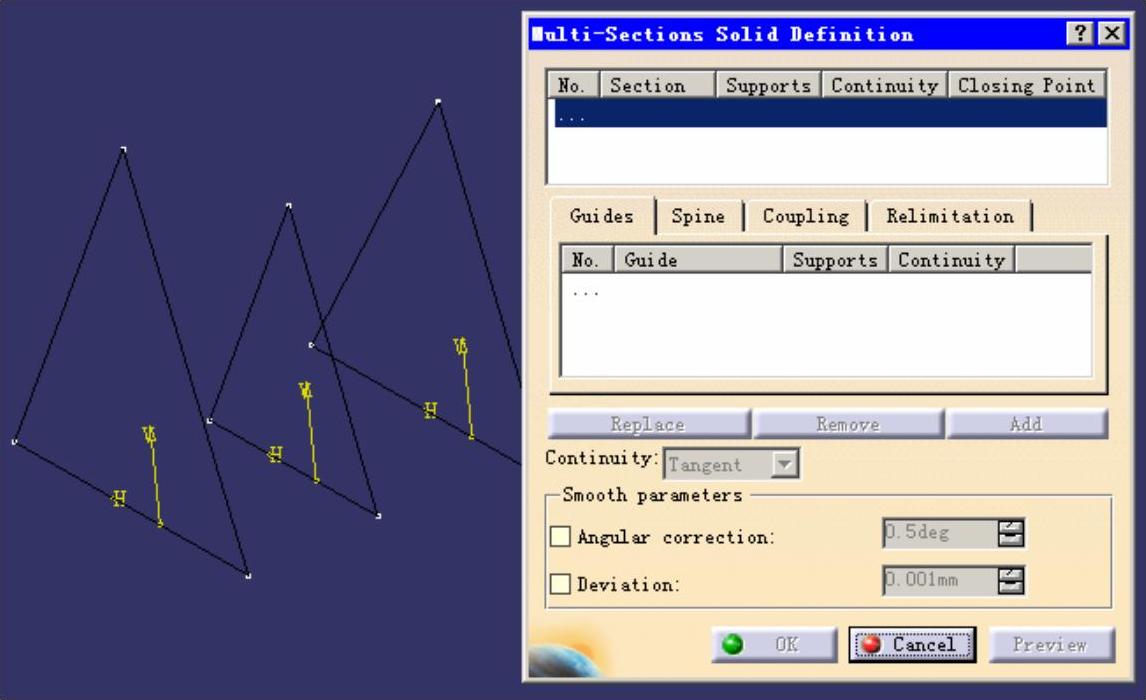Click the Add button
This screenshot has height=700, width=1146.
pos(1026,424)
